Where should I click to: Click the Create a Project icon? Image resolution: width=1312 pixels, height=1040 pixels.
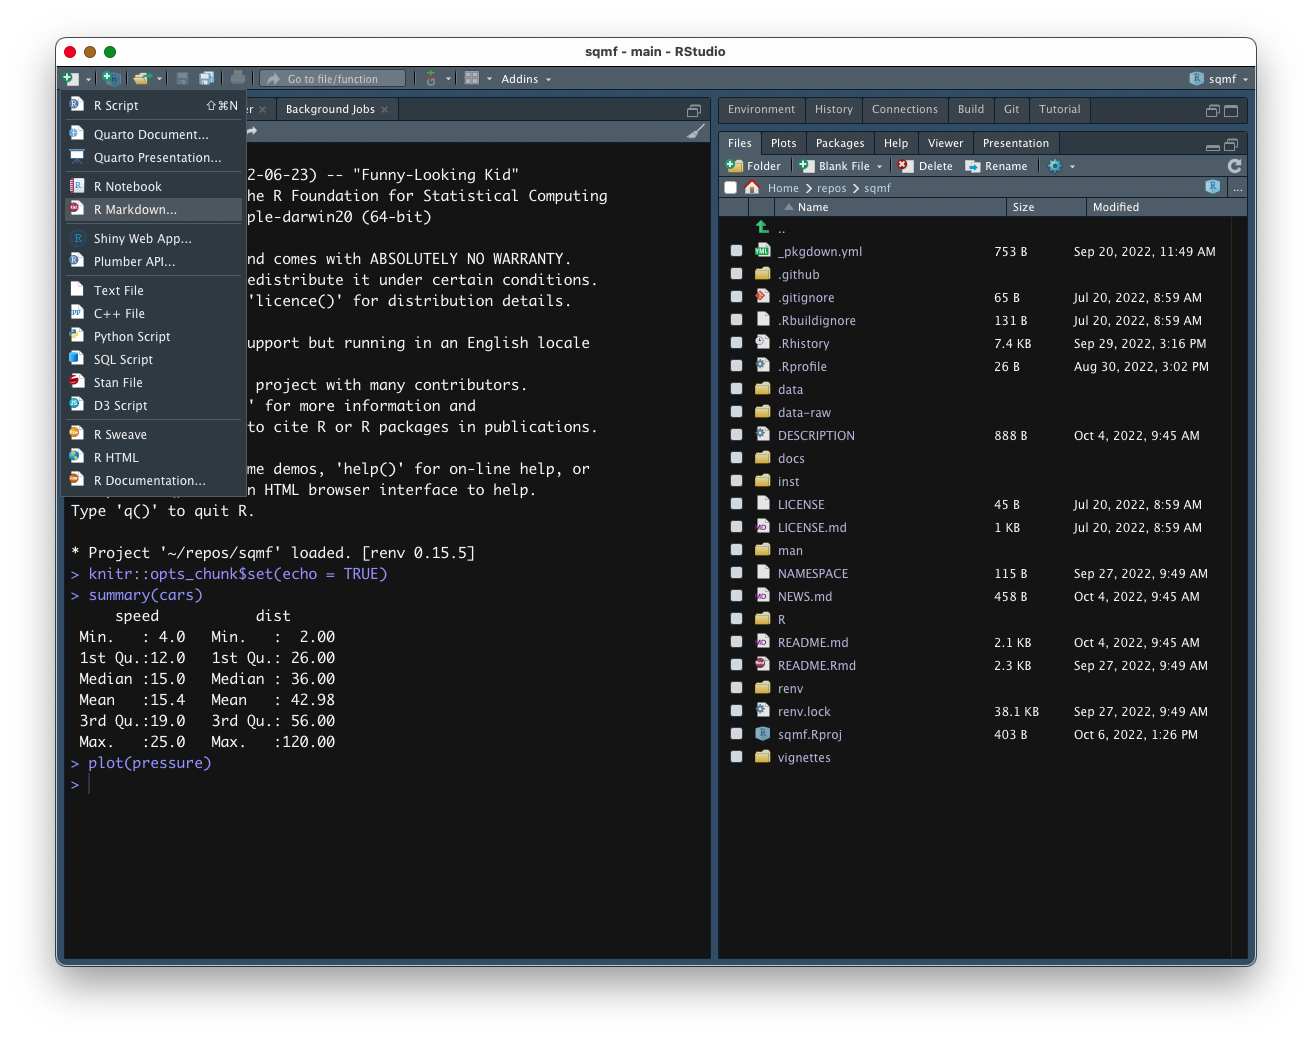pyautogui.click(x=111, y=79)
